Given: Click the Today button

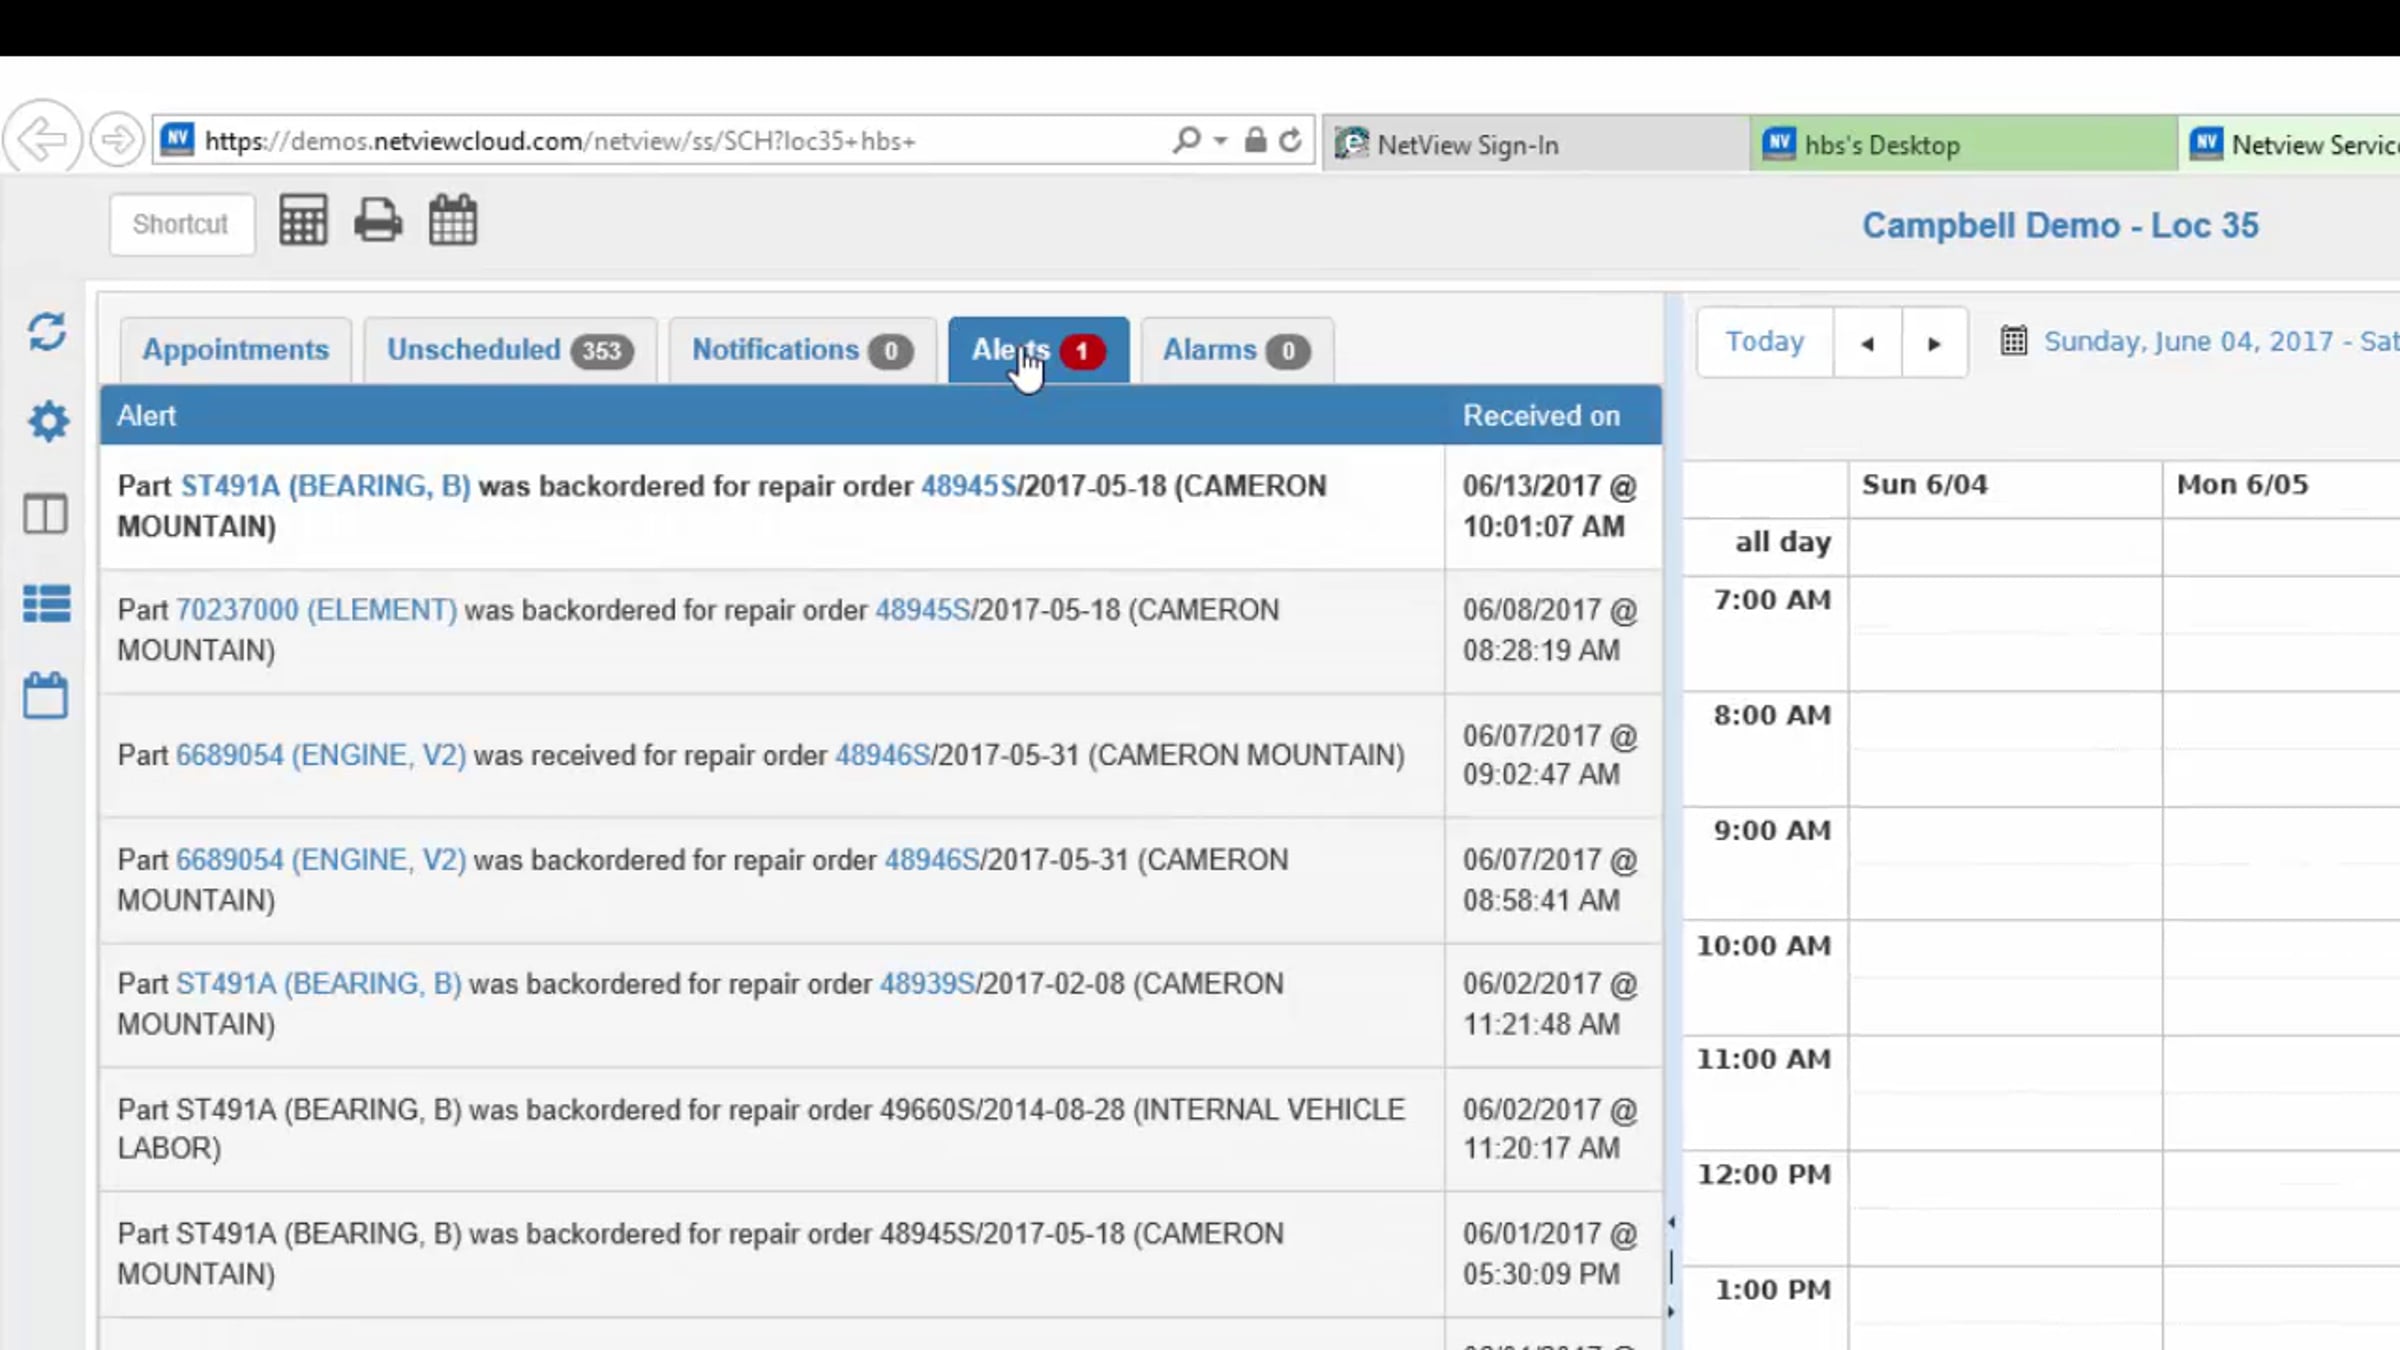Looking at the screenshot, I should (x=1765, y=342).
